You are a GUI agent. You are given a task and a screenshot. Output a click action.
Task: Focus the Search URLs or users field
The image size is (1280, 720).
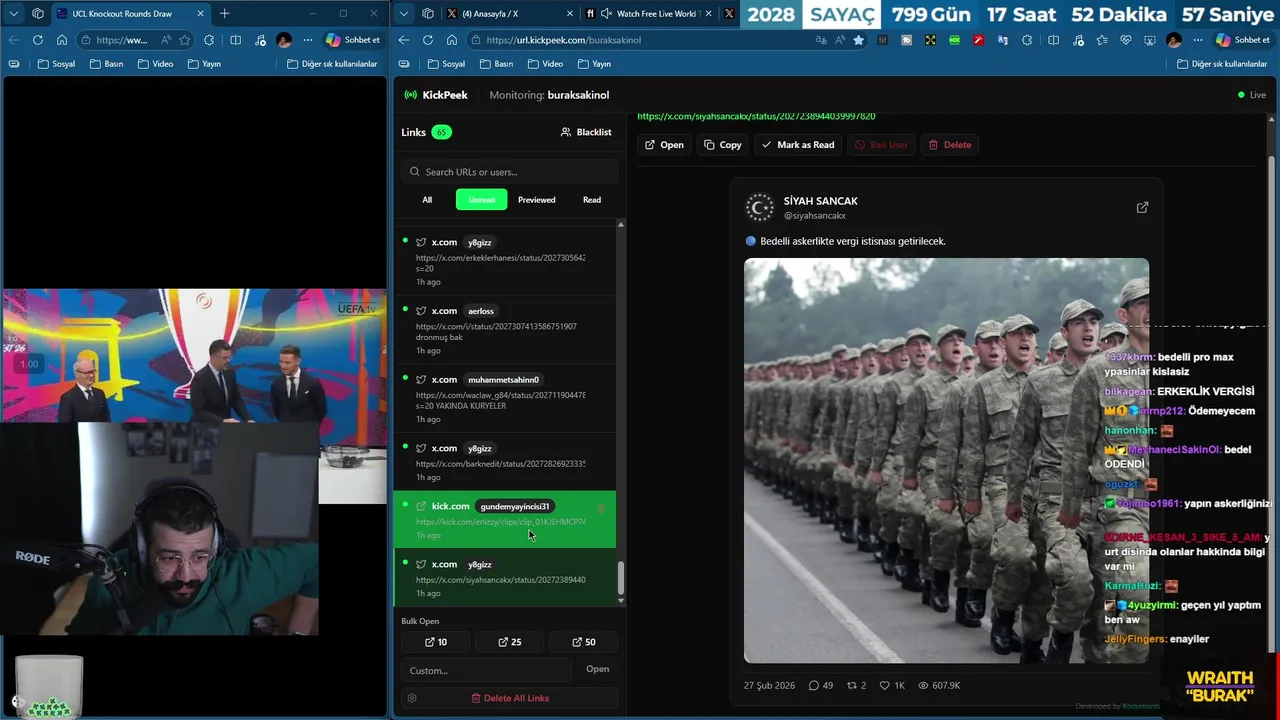pos(509,172)
